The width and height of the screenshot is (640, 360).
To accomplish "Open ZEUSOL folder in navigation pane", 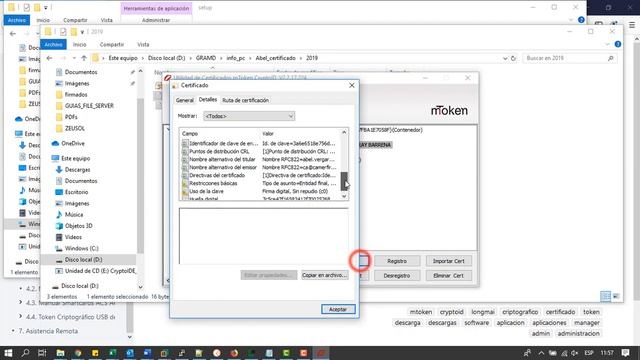I will [75, 128].
